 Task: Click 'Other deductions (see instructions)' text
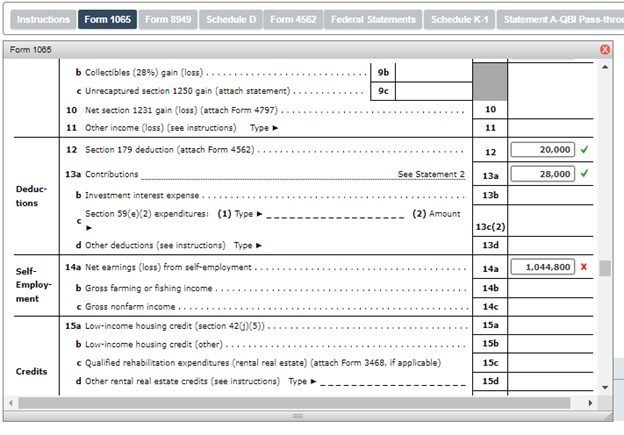pyautogui.click(x=155, y=245)
